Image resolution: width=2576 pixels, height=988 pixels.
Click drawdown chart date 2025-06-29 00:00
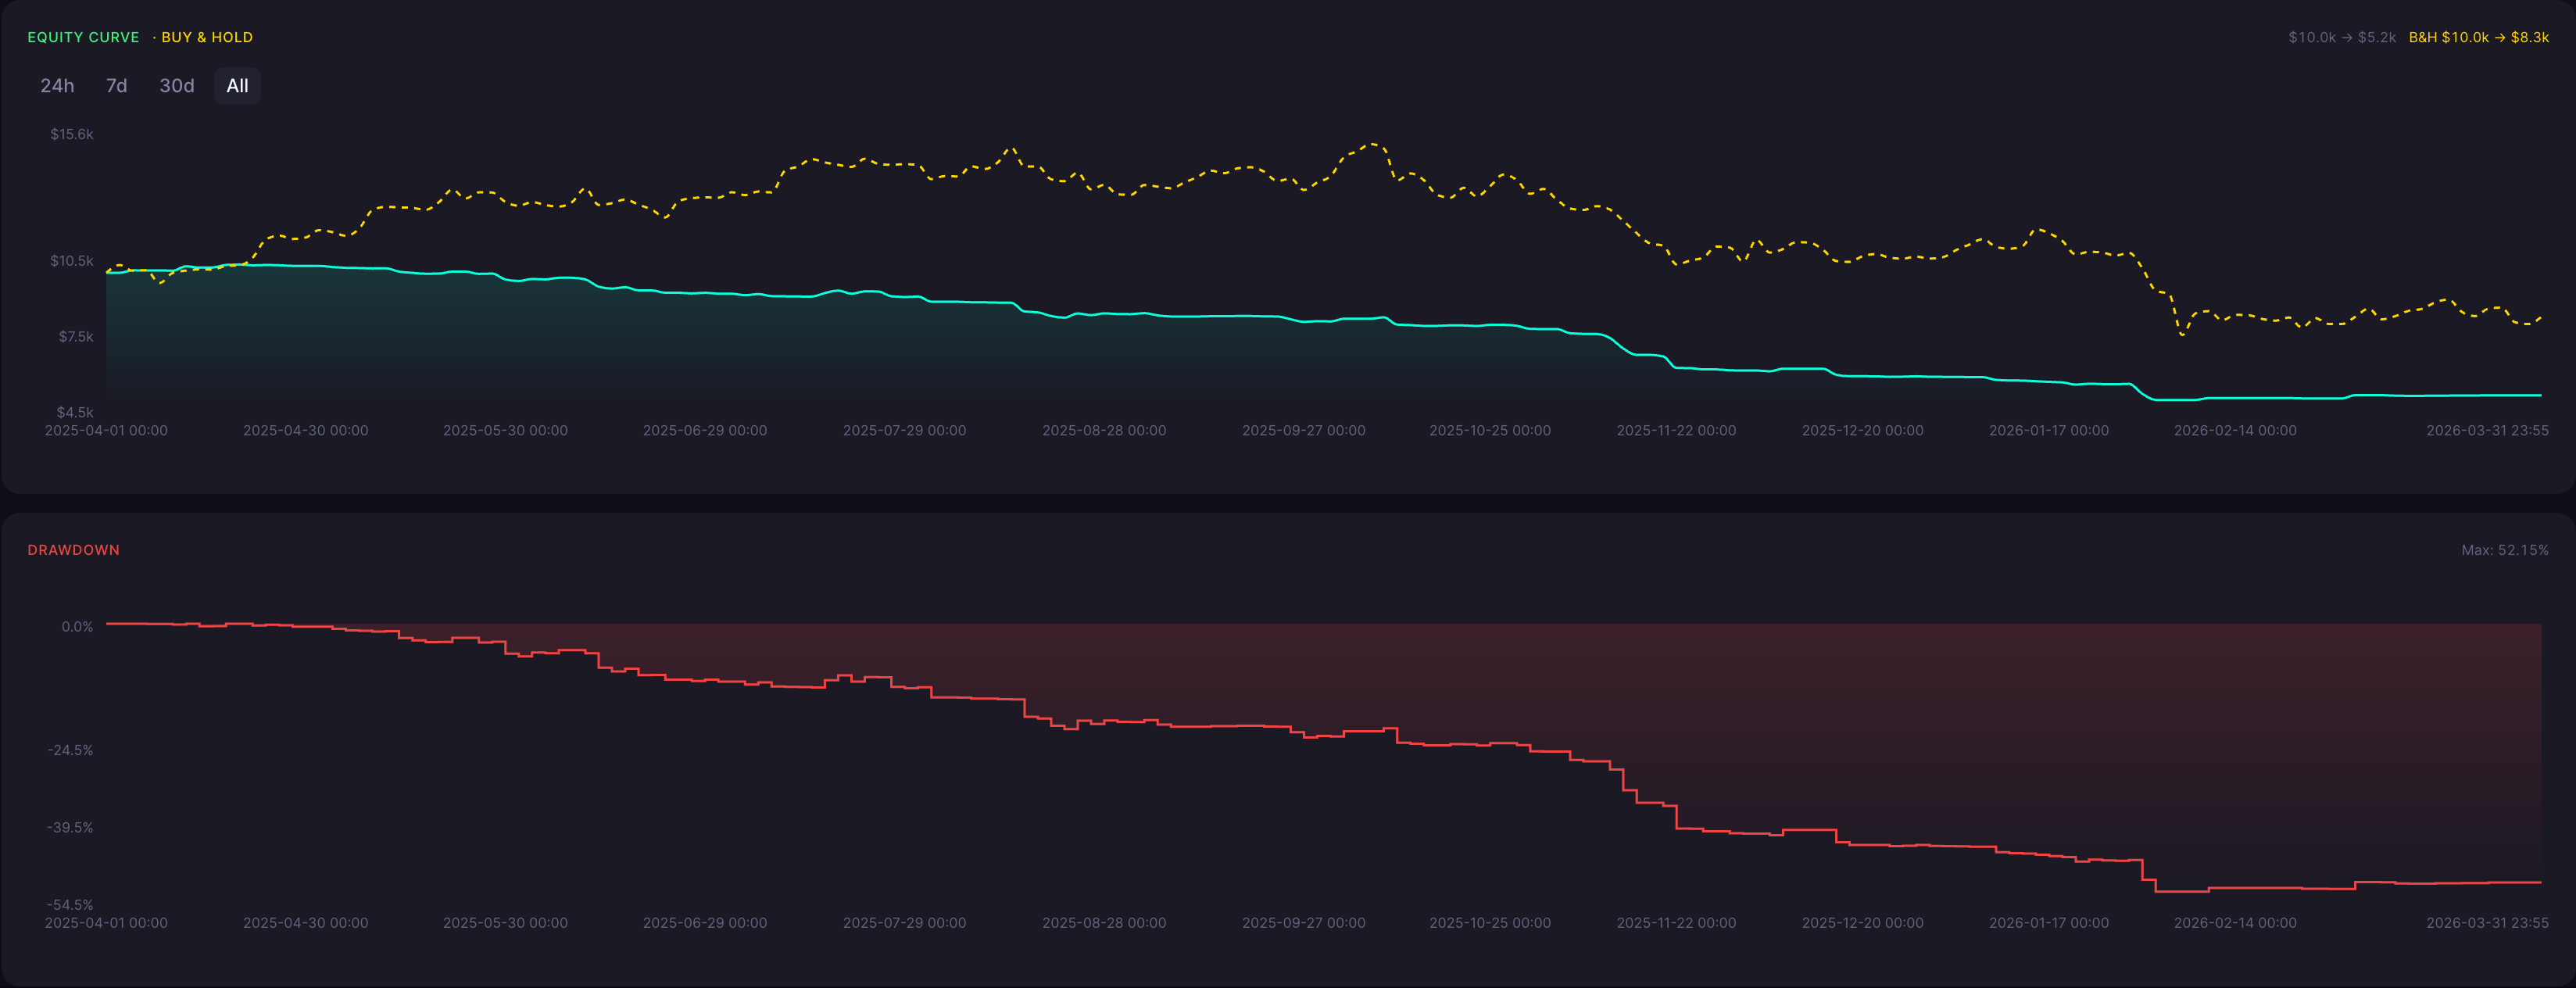[704, 923]
